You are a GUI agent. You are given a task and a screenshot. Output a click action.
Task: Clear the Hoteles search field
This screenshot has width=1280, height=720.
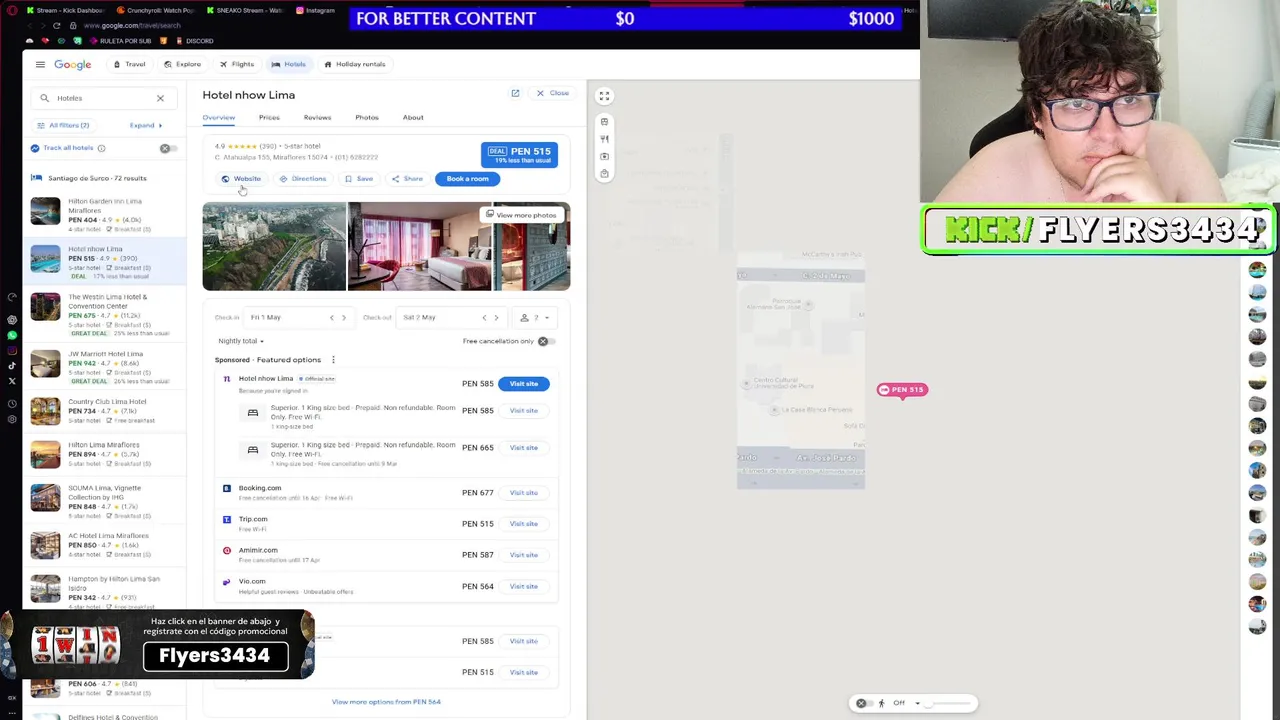click(x=160, y=98)
